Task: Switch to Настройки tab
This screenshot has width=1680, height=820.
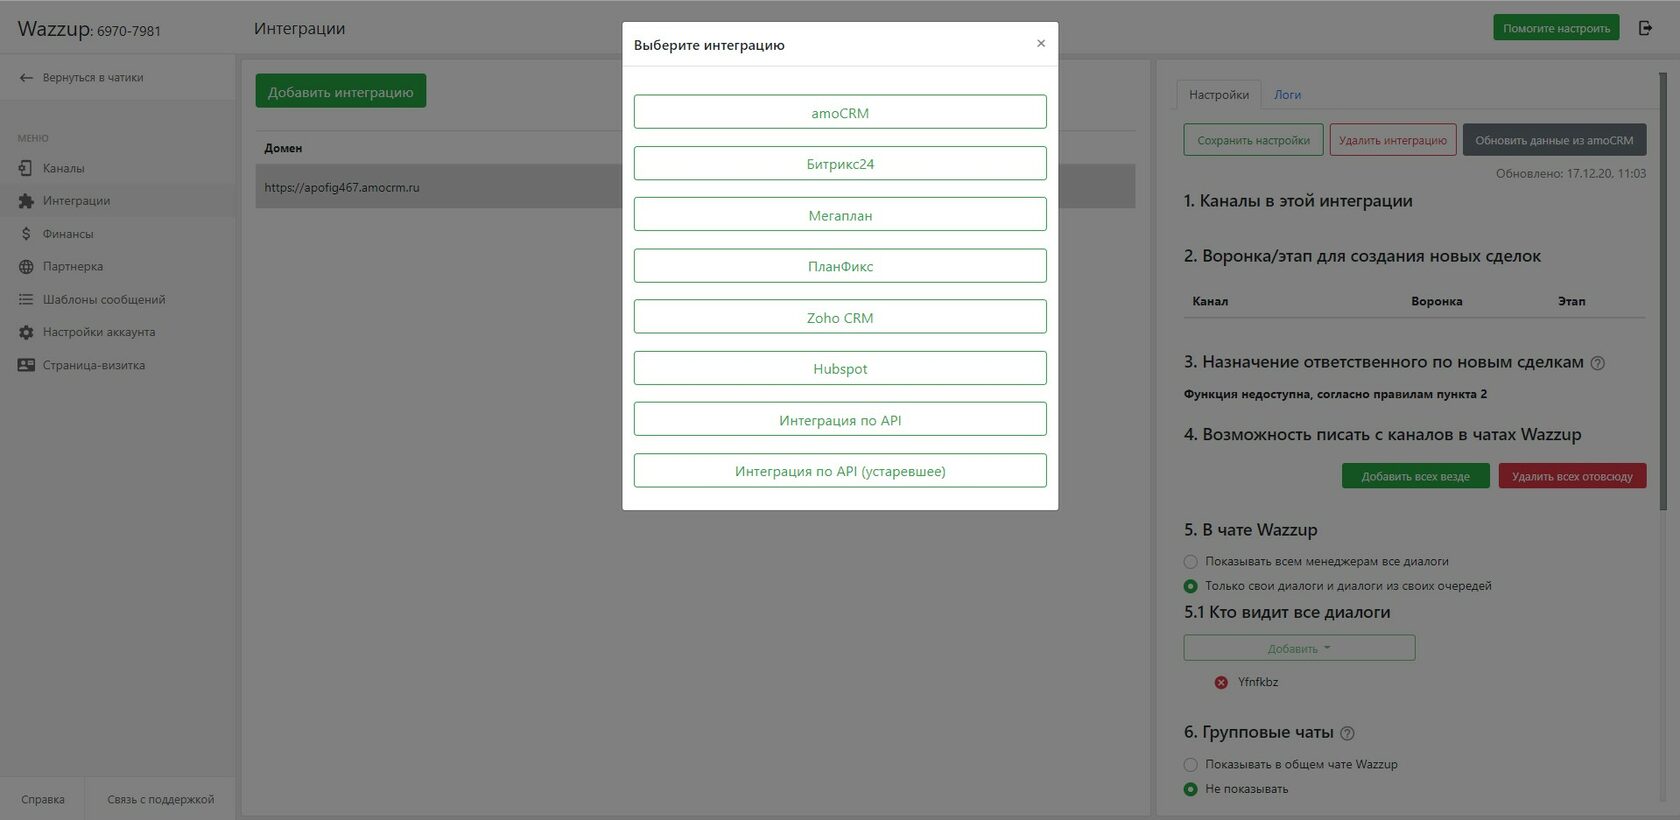Action: (1218, 94)
